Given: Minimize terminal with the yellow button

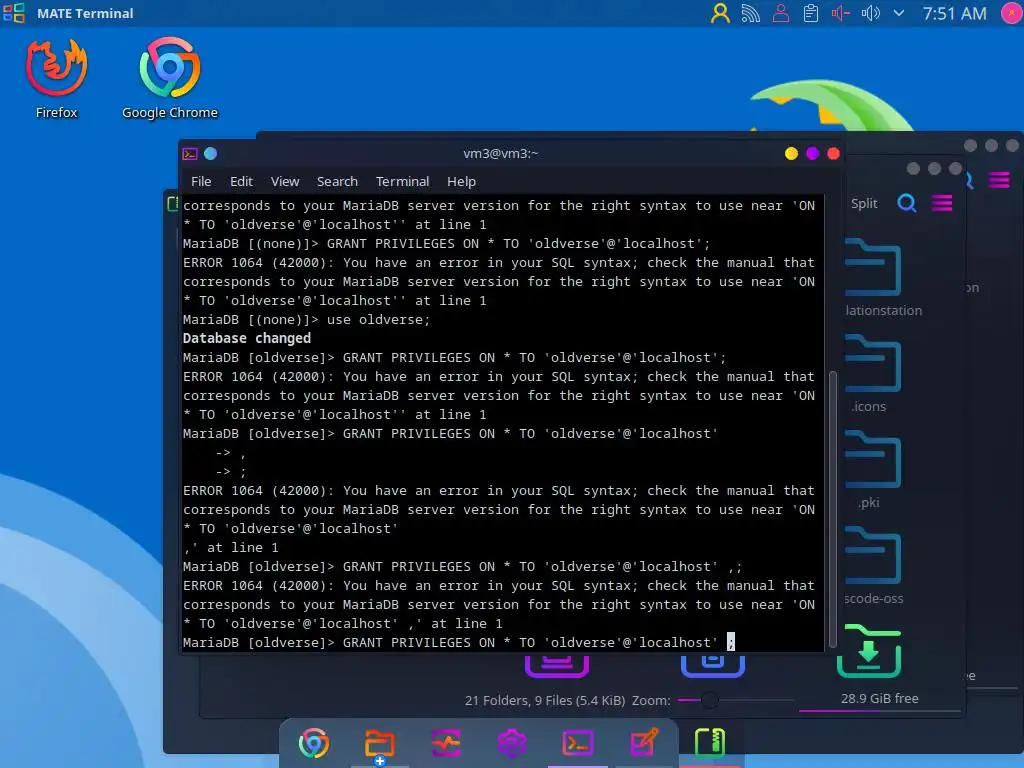Looking at the screenshot, I should pos(791,153).
